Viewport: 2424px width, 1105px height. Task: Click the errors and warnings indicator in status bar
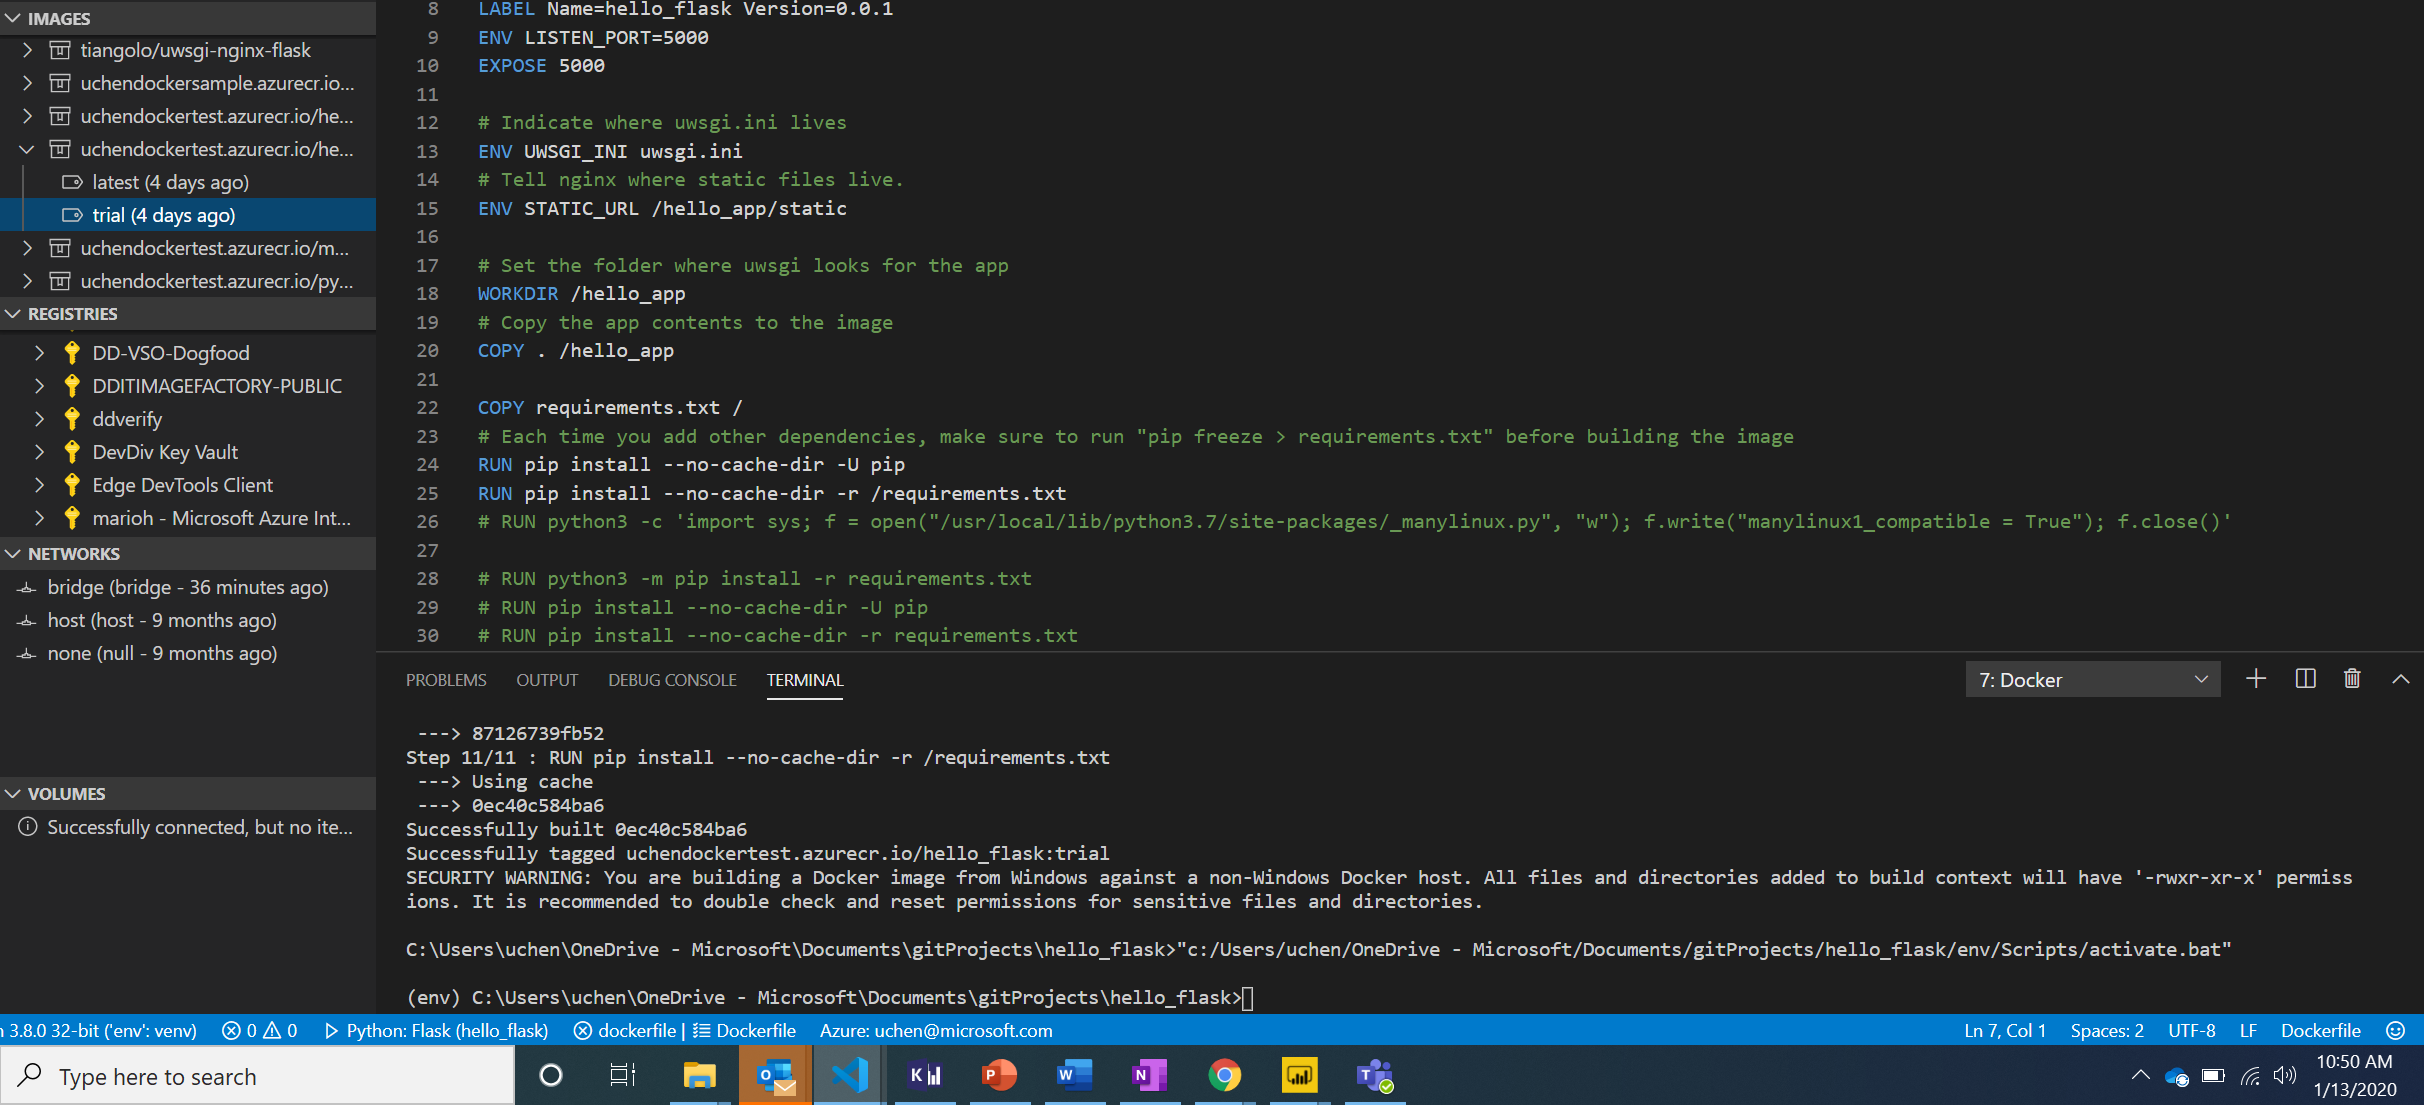(x=259, y=1030)
